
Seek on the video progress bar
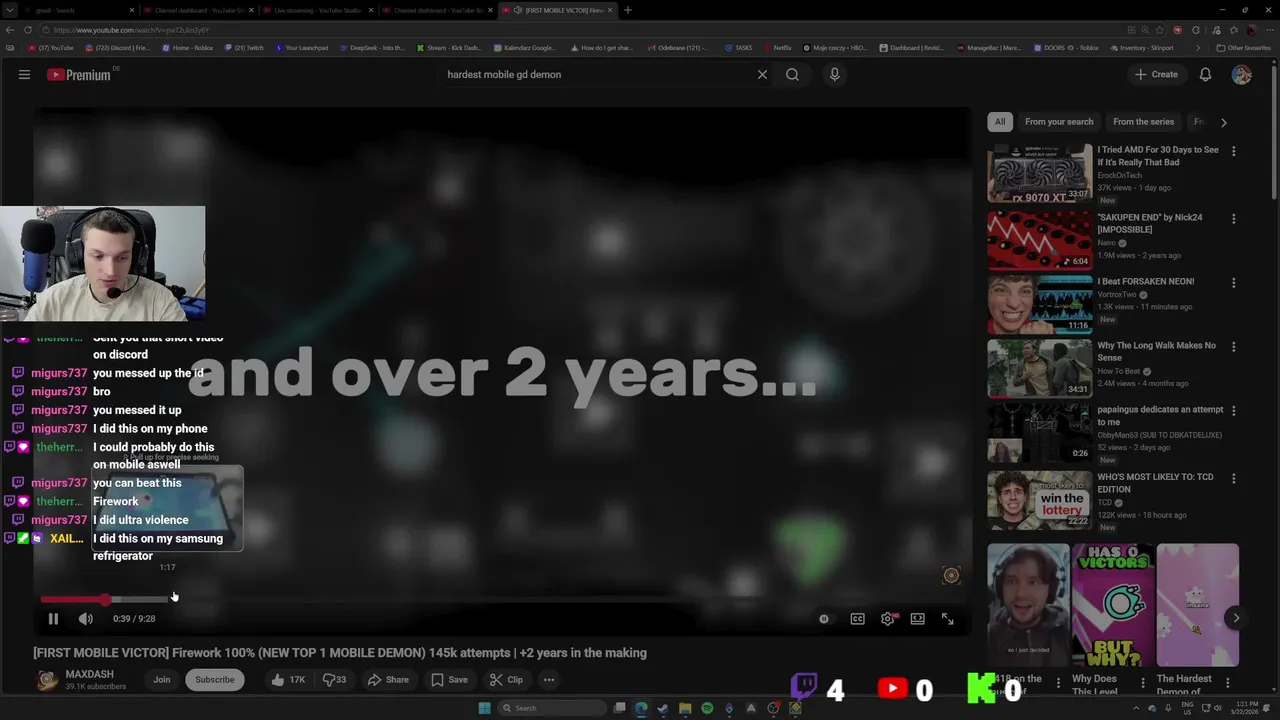(500, 600)
